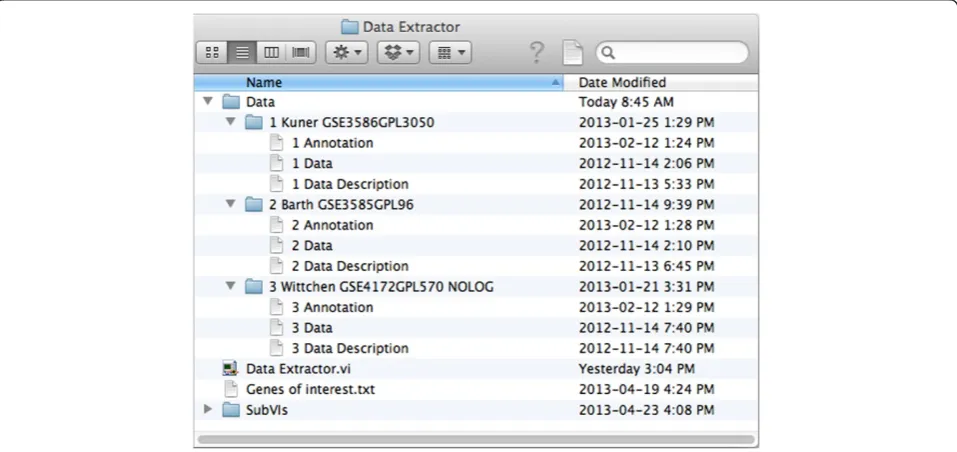Sort by the Date Modified column
This screenshot has height=452, width=957.
660,82
